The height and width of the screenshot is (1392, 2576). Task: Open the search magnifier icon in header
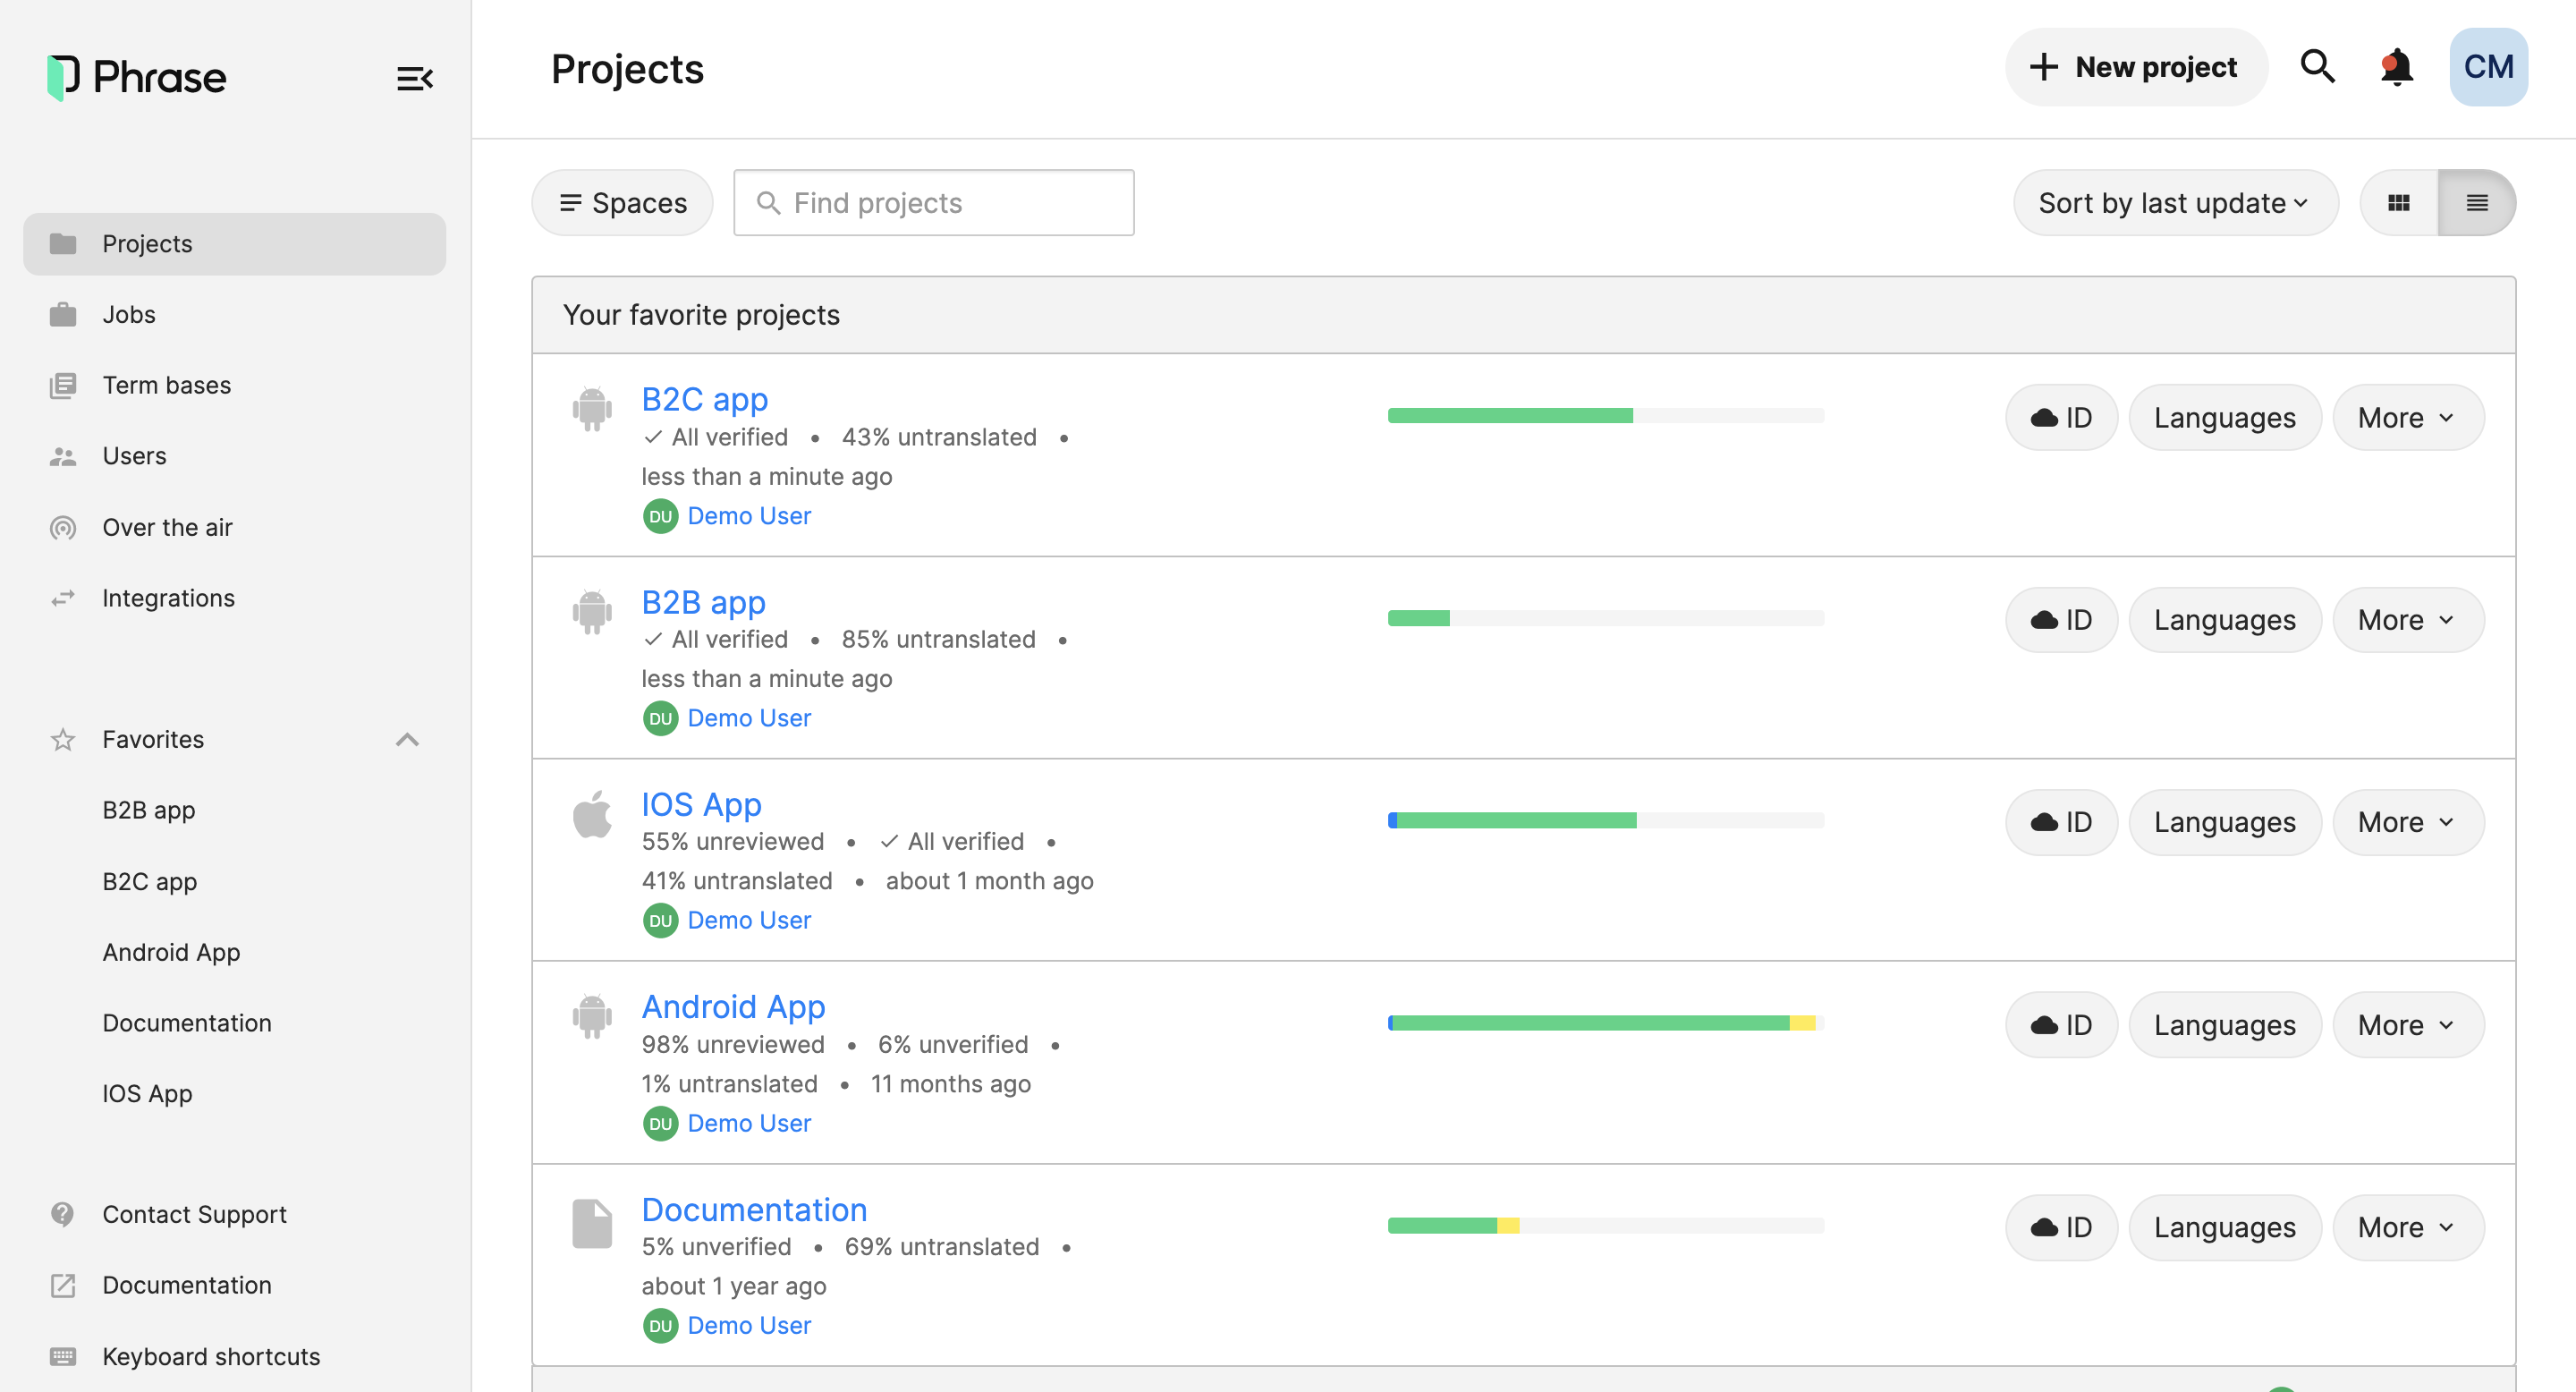2317,67
